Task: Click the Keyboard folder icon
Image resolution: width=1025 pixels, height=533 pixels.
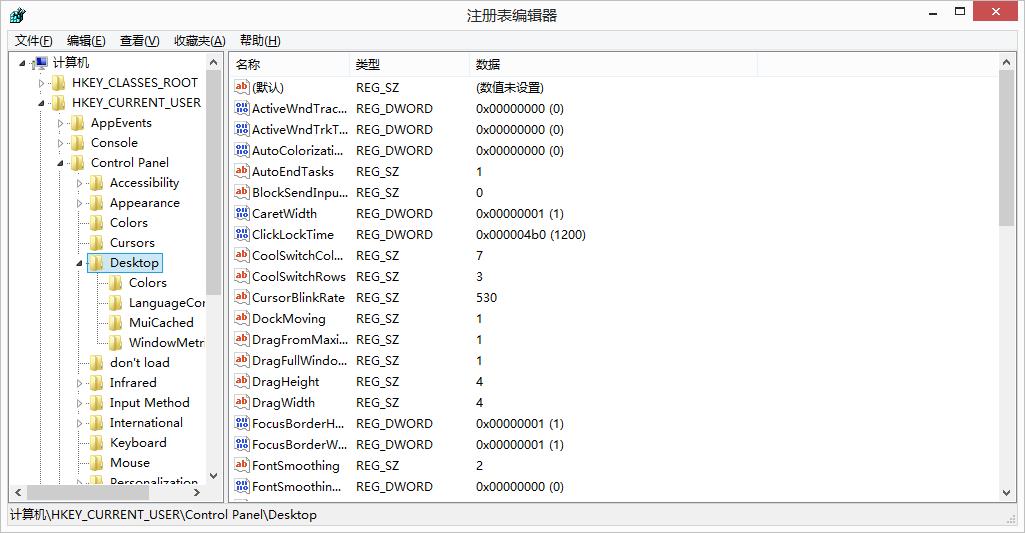Action: (x=97, y=443)
